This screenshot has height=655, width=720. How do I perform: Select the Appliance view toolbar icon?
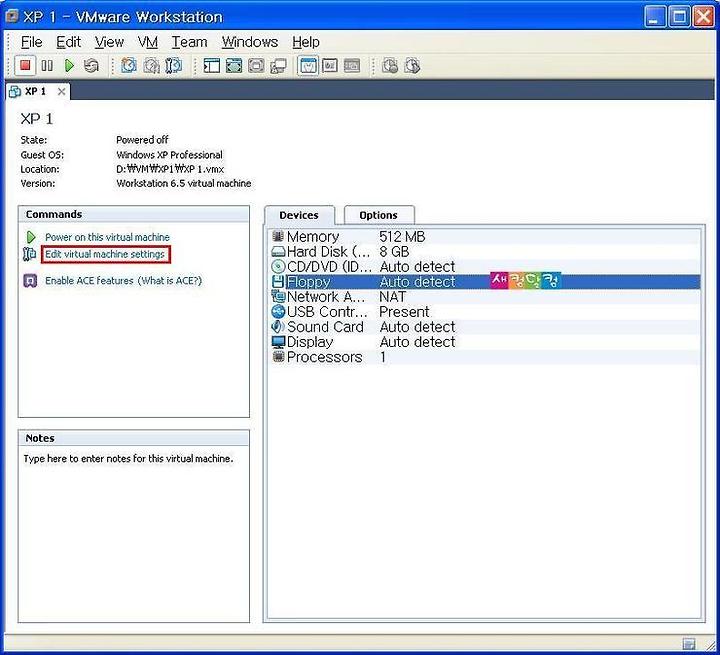pyautogui.click(x=330, y=66)
